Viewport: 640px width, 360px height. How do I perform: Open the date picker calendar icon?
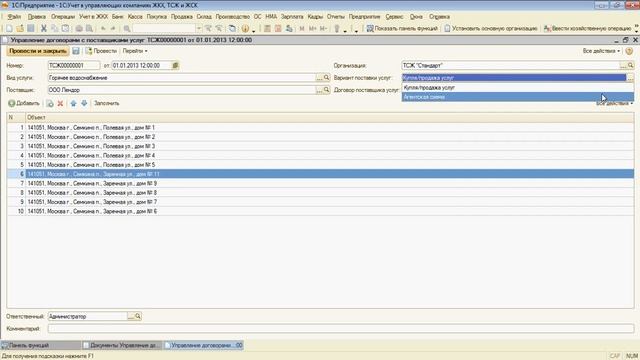click(175, 65)
